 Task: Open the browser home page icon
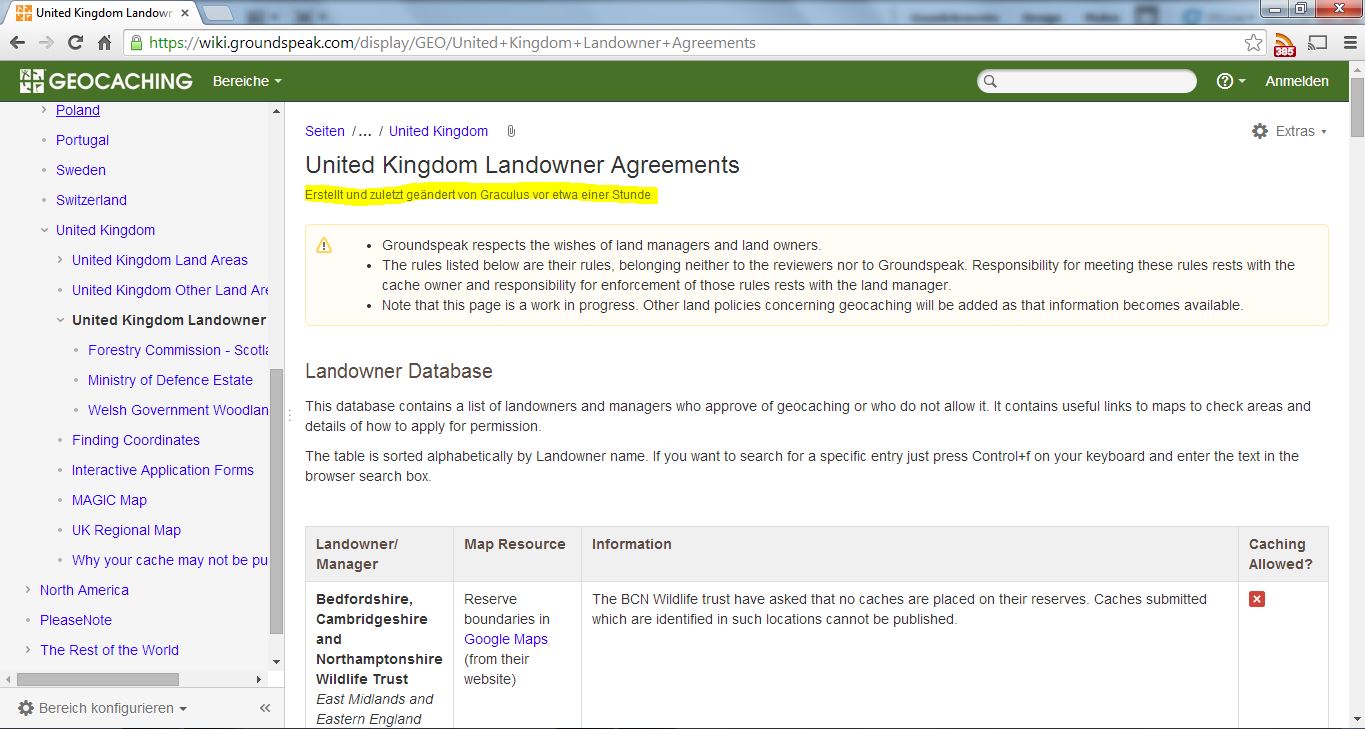click(x=104, y=43)
